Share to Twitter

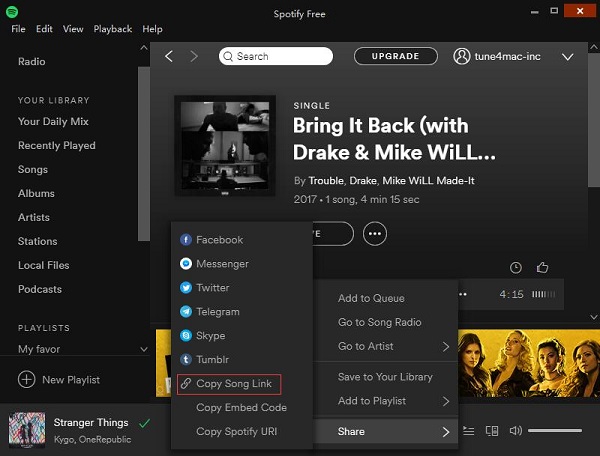[204, 288]
